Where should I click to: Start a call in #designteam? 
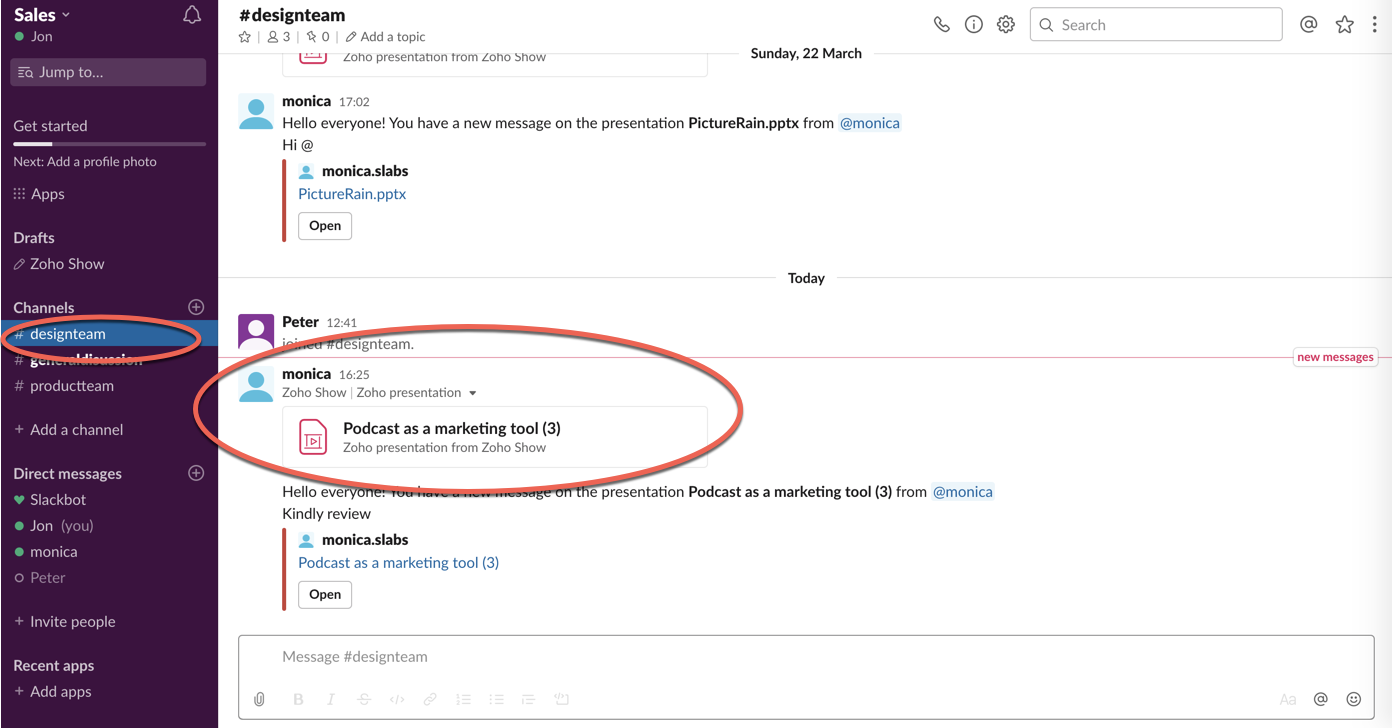point(941,25)
